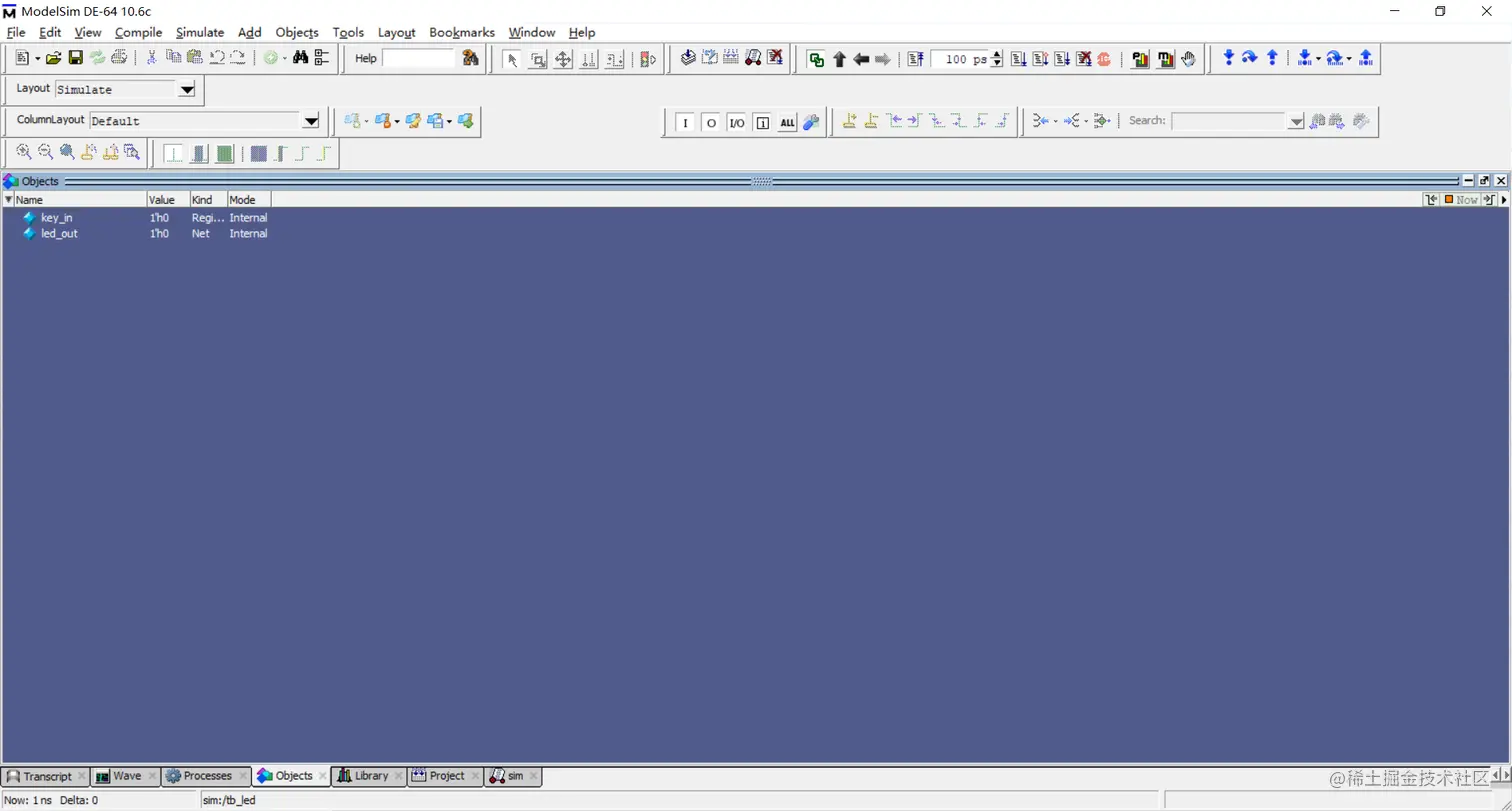Click the Mode column header
The width and height of the screenshot is (1512, 811).
[248, 200]
